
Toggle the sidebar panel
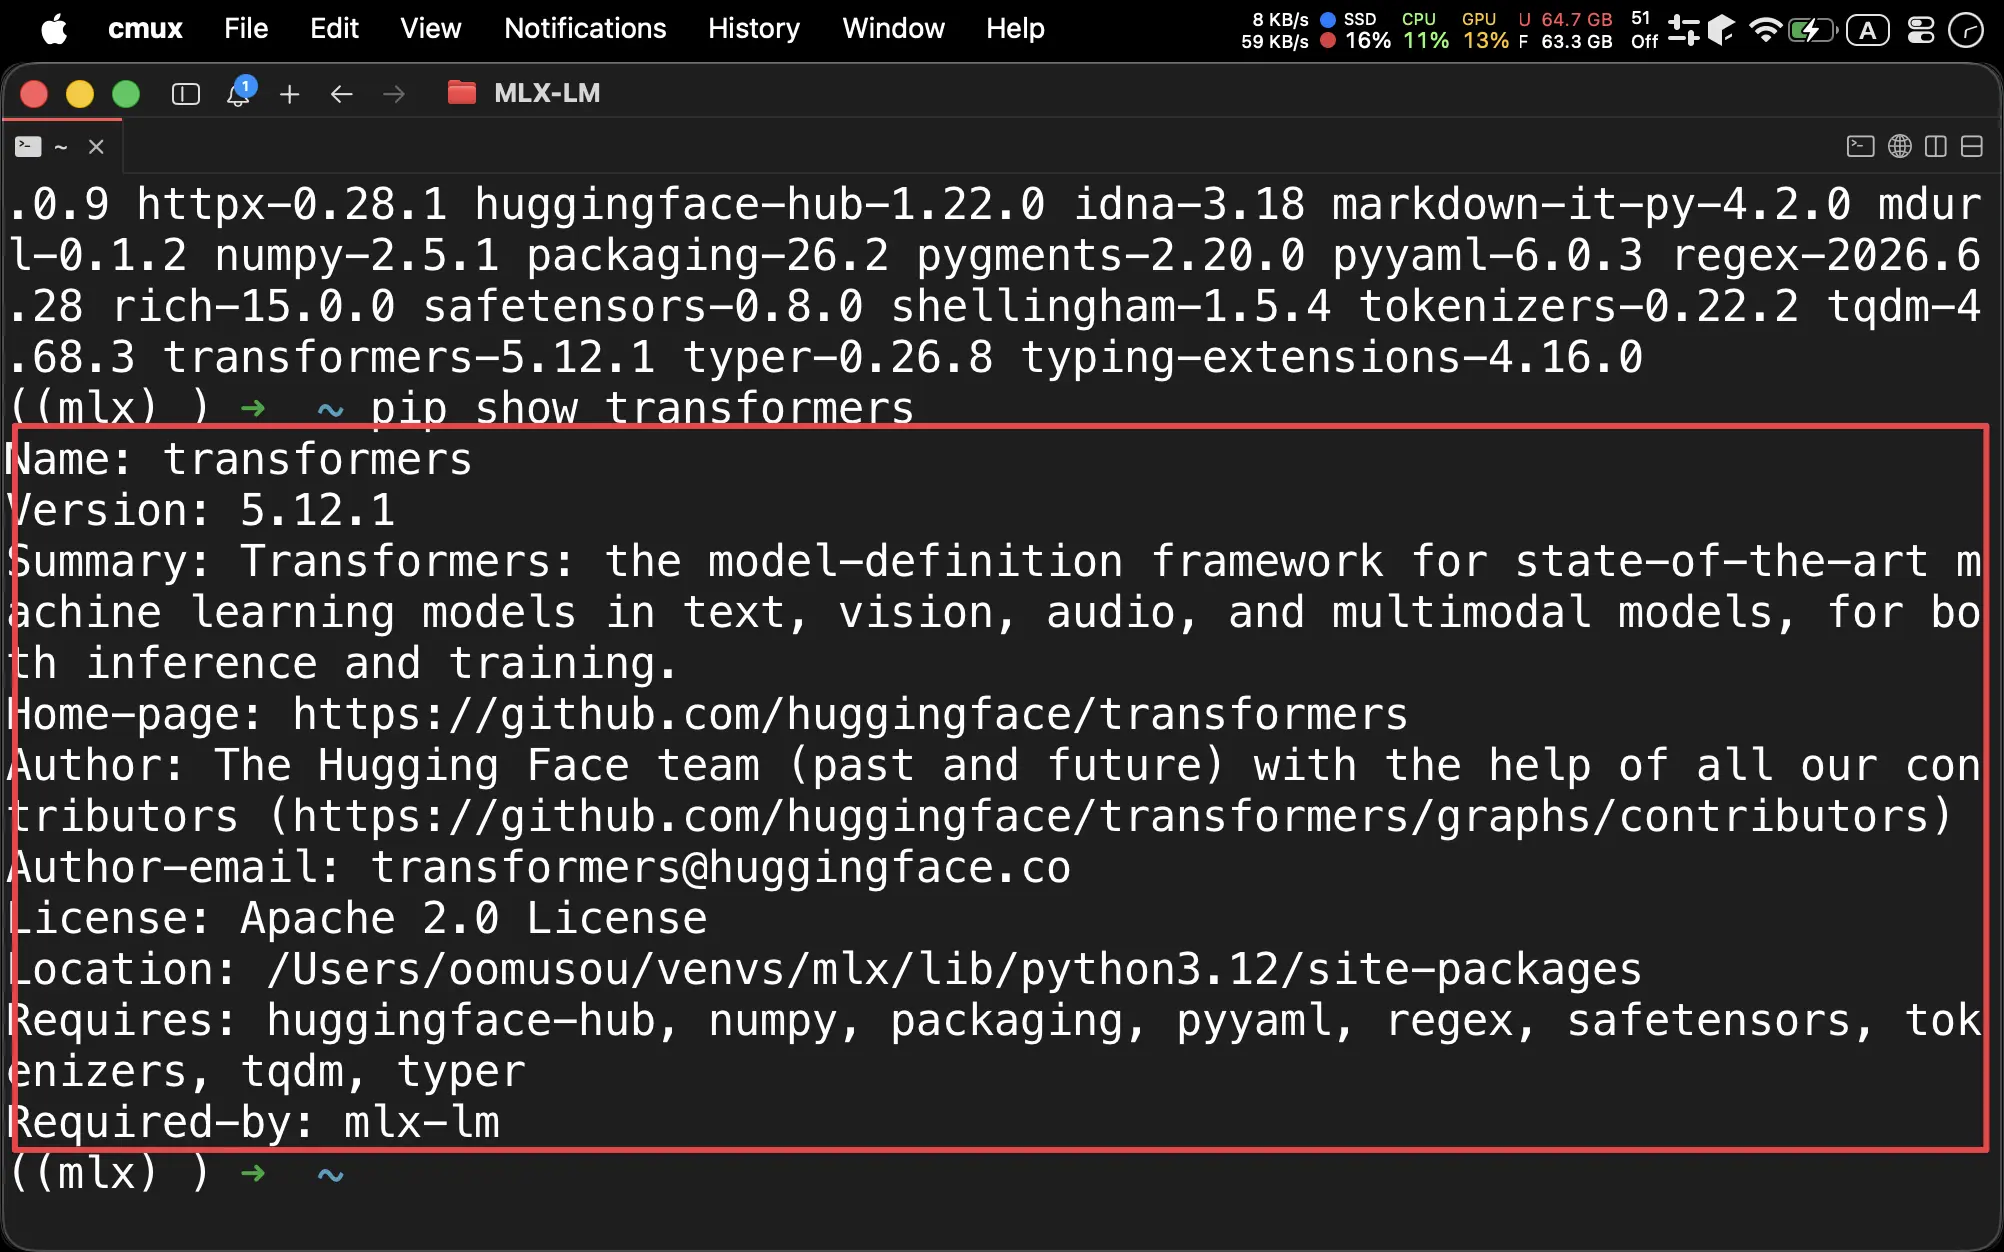(186, 94)
